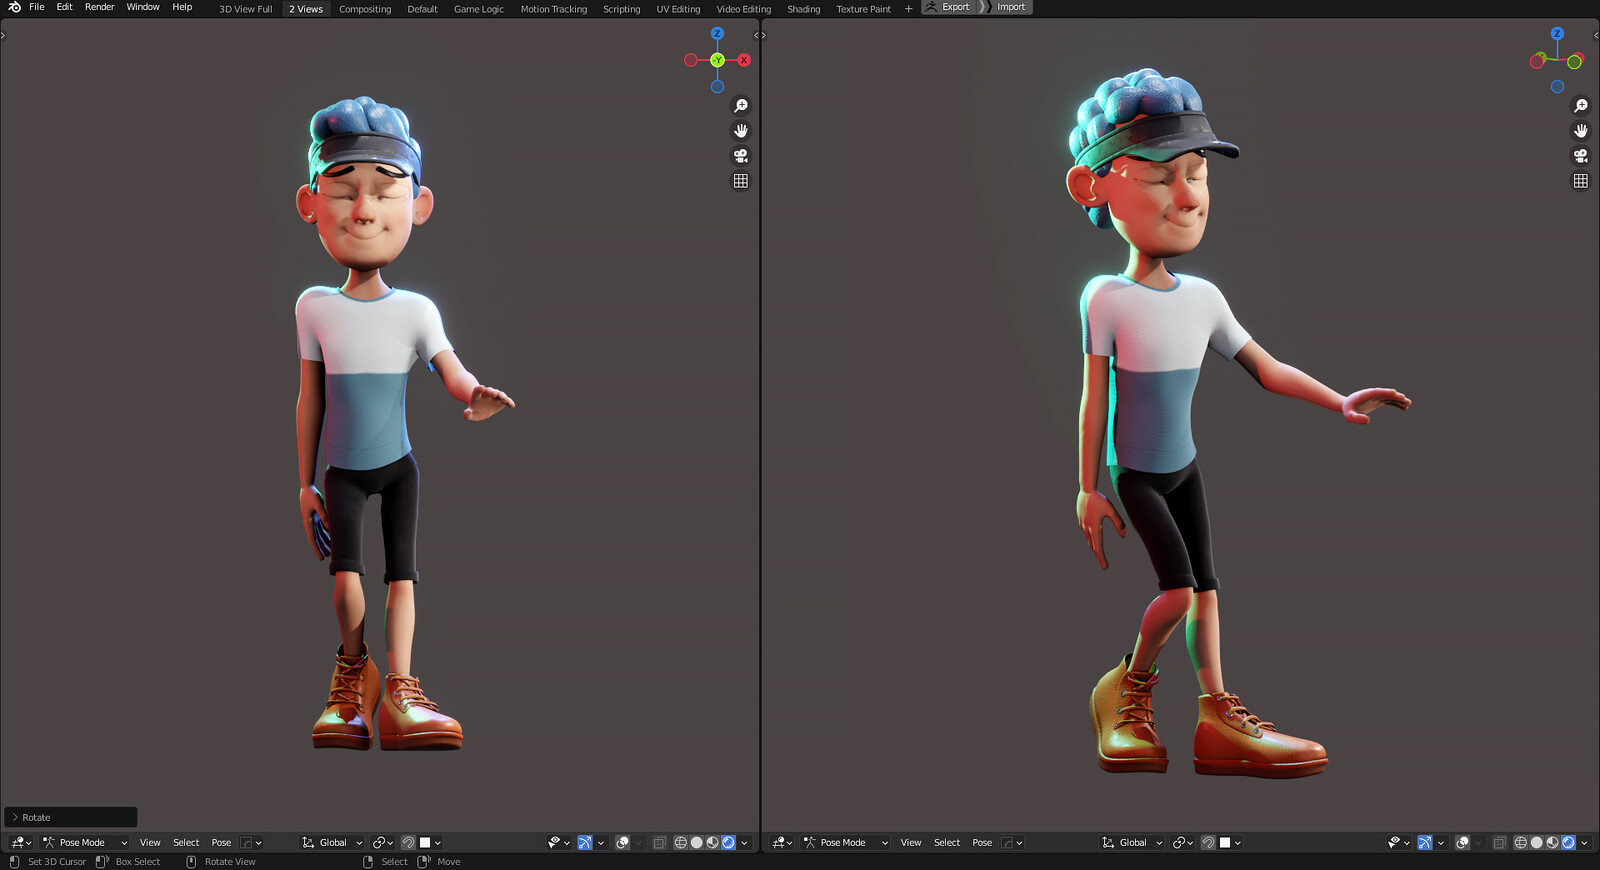Open shading options dropdown in left viewport
Image resolution: width=1600 pixels, height=870 pixels.
(744, 843)
